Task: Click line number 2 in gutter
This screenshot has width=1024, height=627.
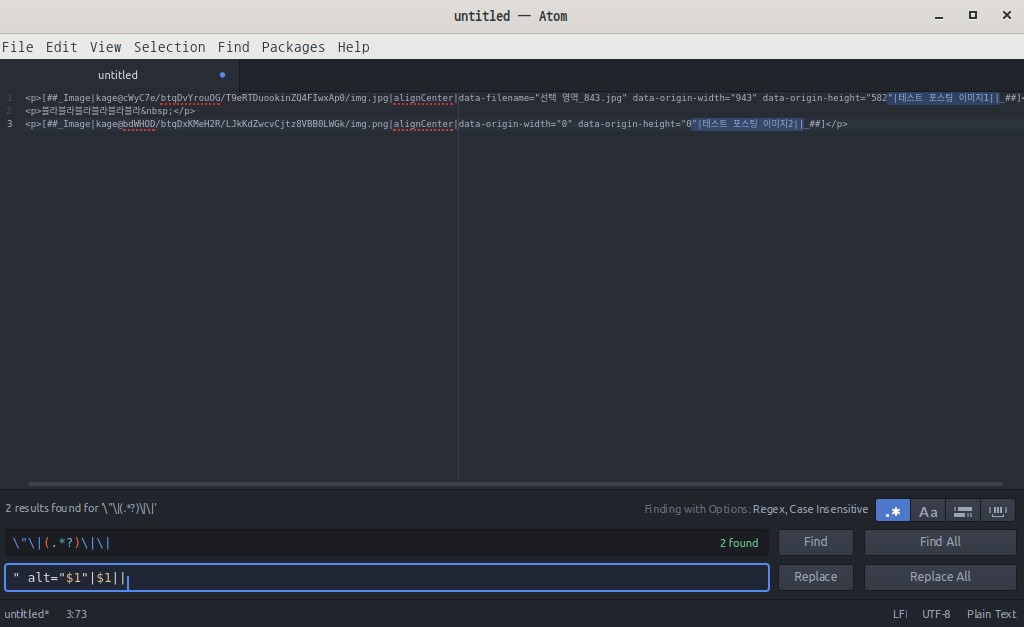Action: click(10, 111)
